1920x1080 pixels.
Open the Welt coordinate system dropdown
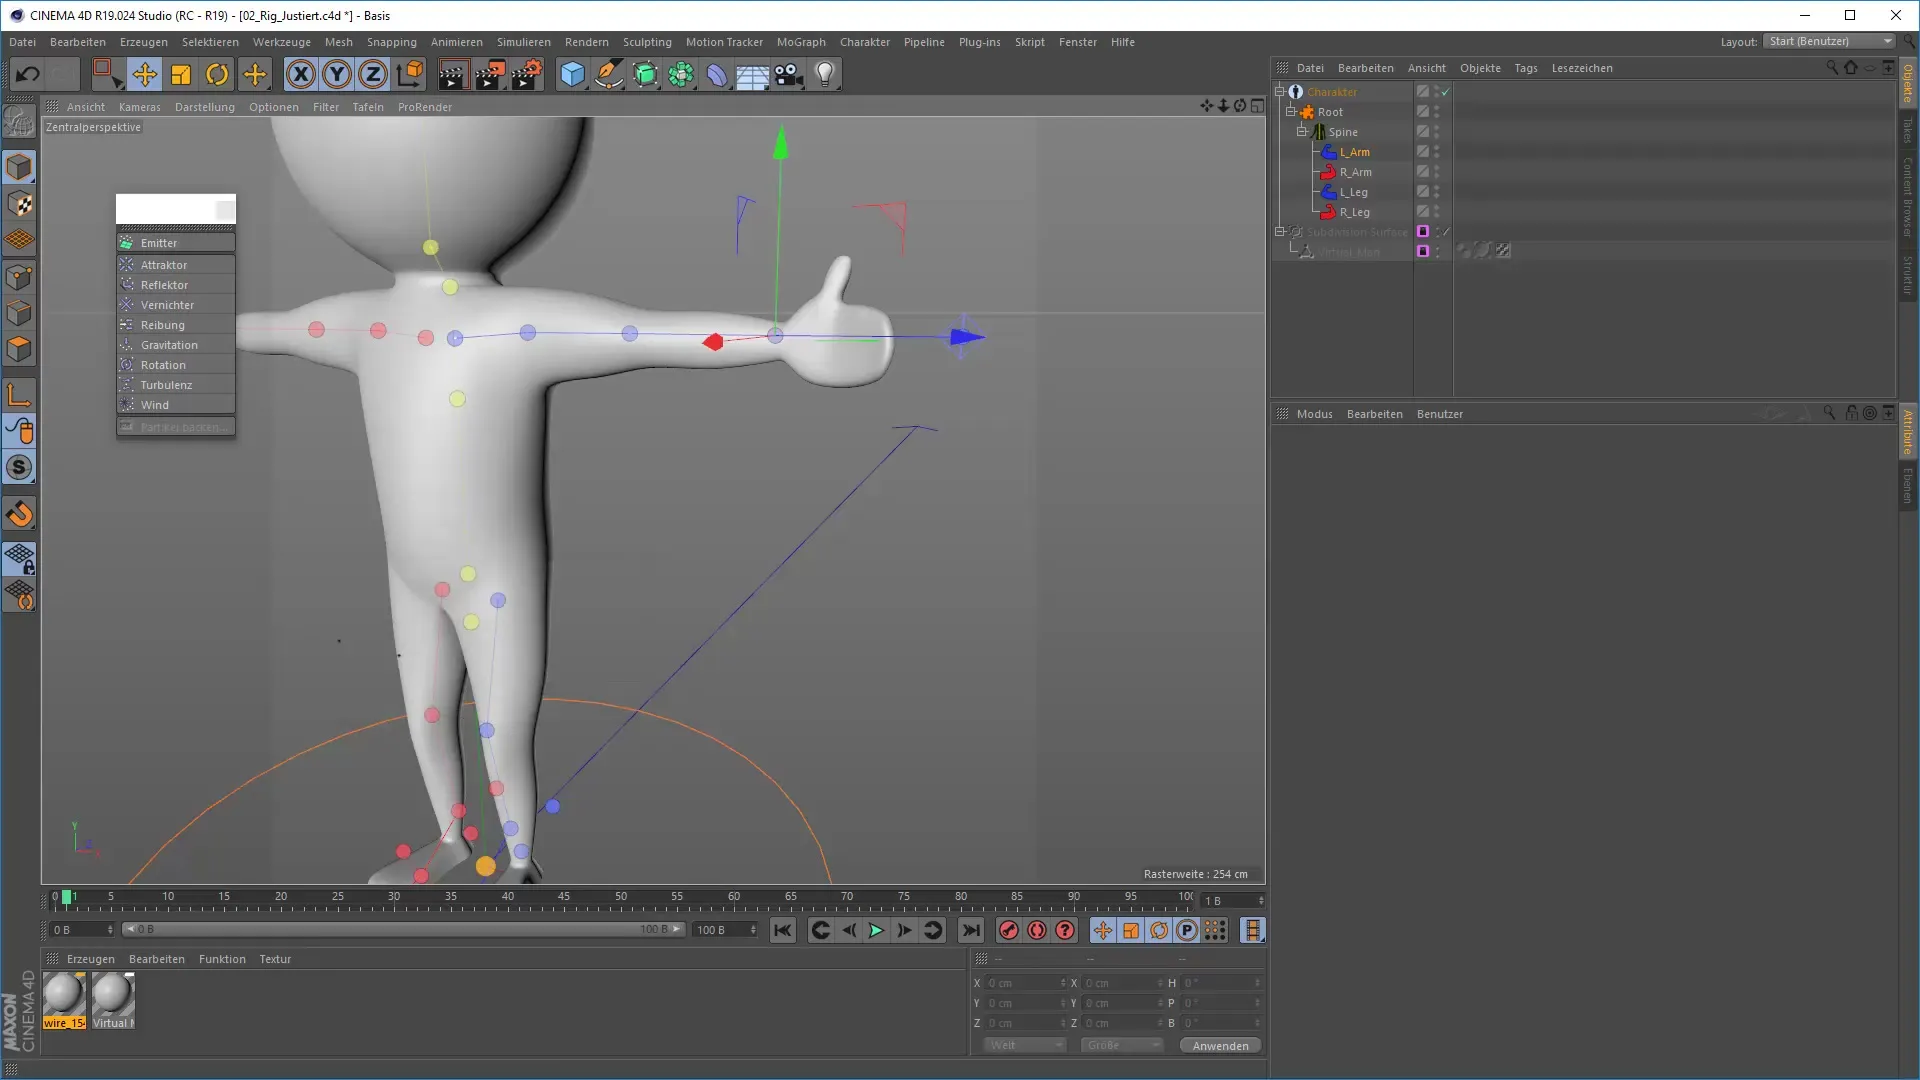click(1025, 1045)
